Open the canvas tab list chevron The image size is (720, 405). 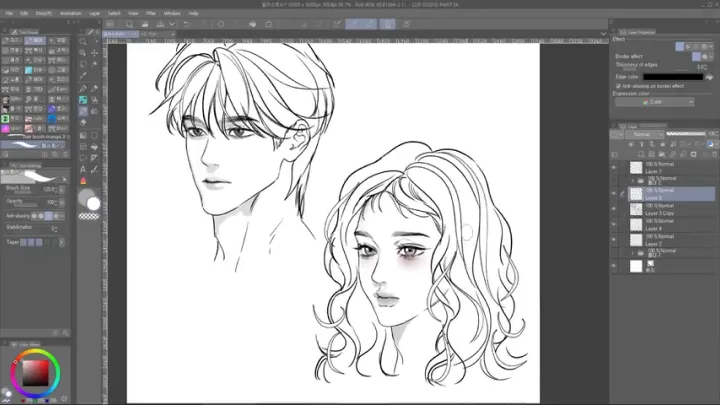[603, 34]
